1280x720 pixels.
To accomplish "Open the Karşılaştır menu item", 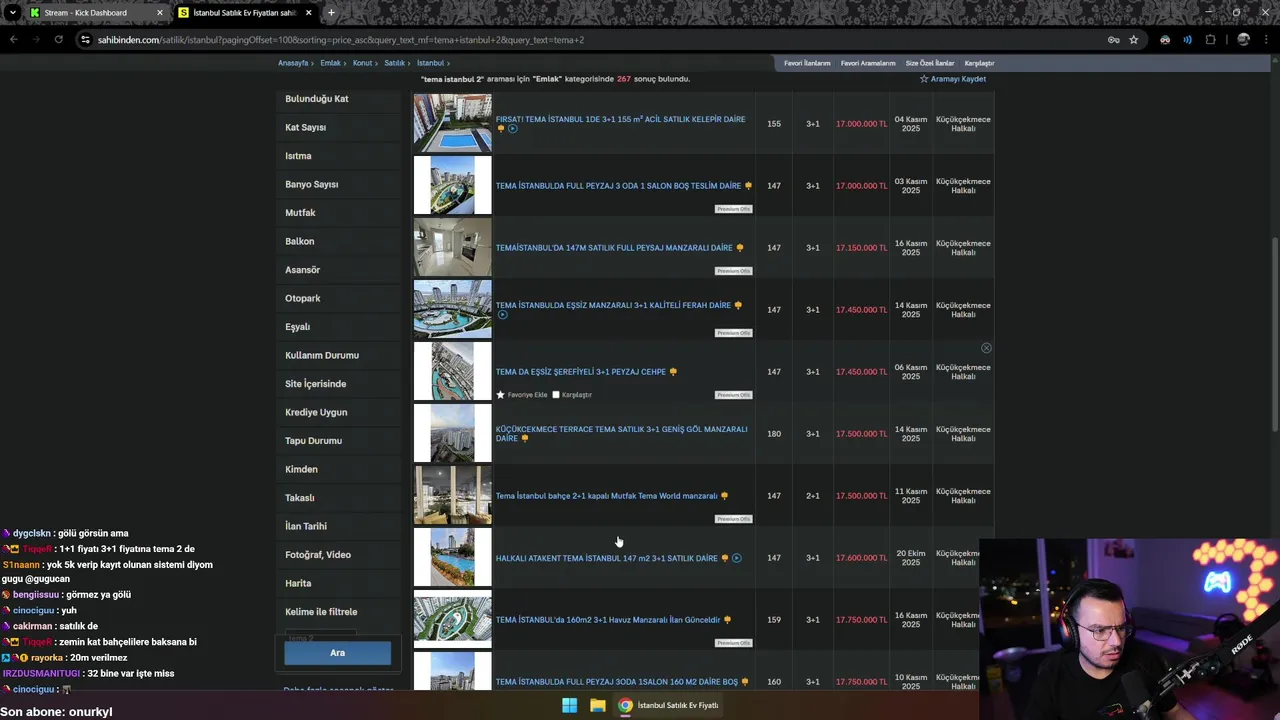I will [979, 63].
